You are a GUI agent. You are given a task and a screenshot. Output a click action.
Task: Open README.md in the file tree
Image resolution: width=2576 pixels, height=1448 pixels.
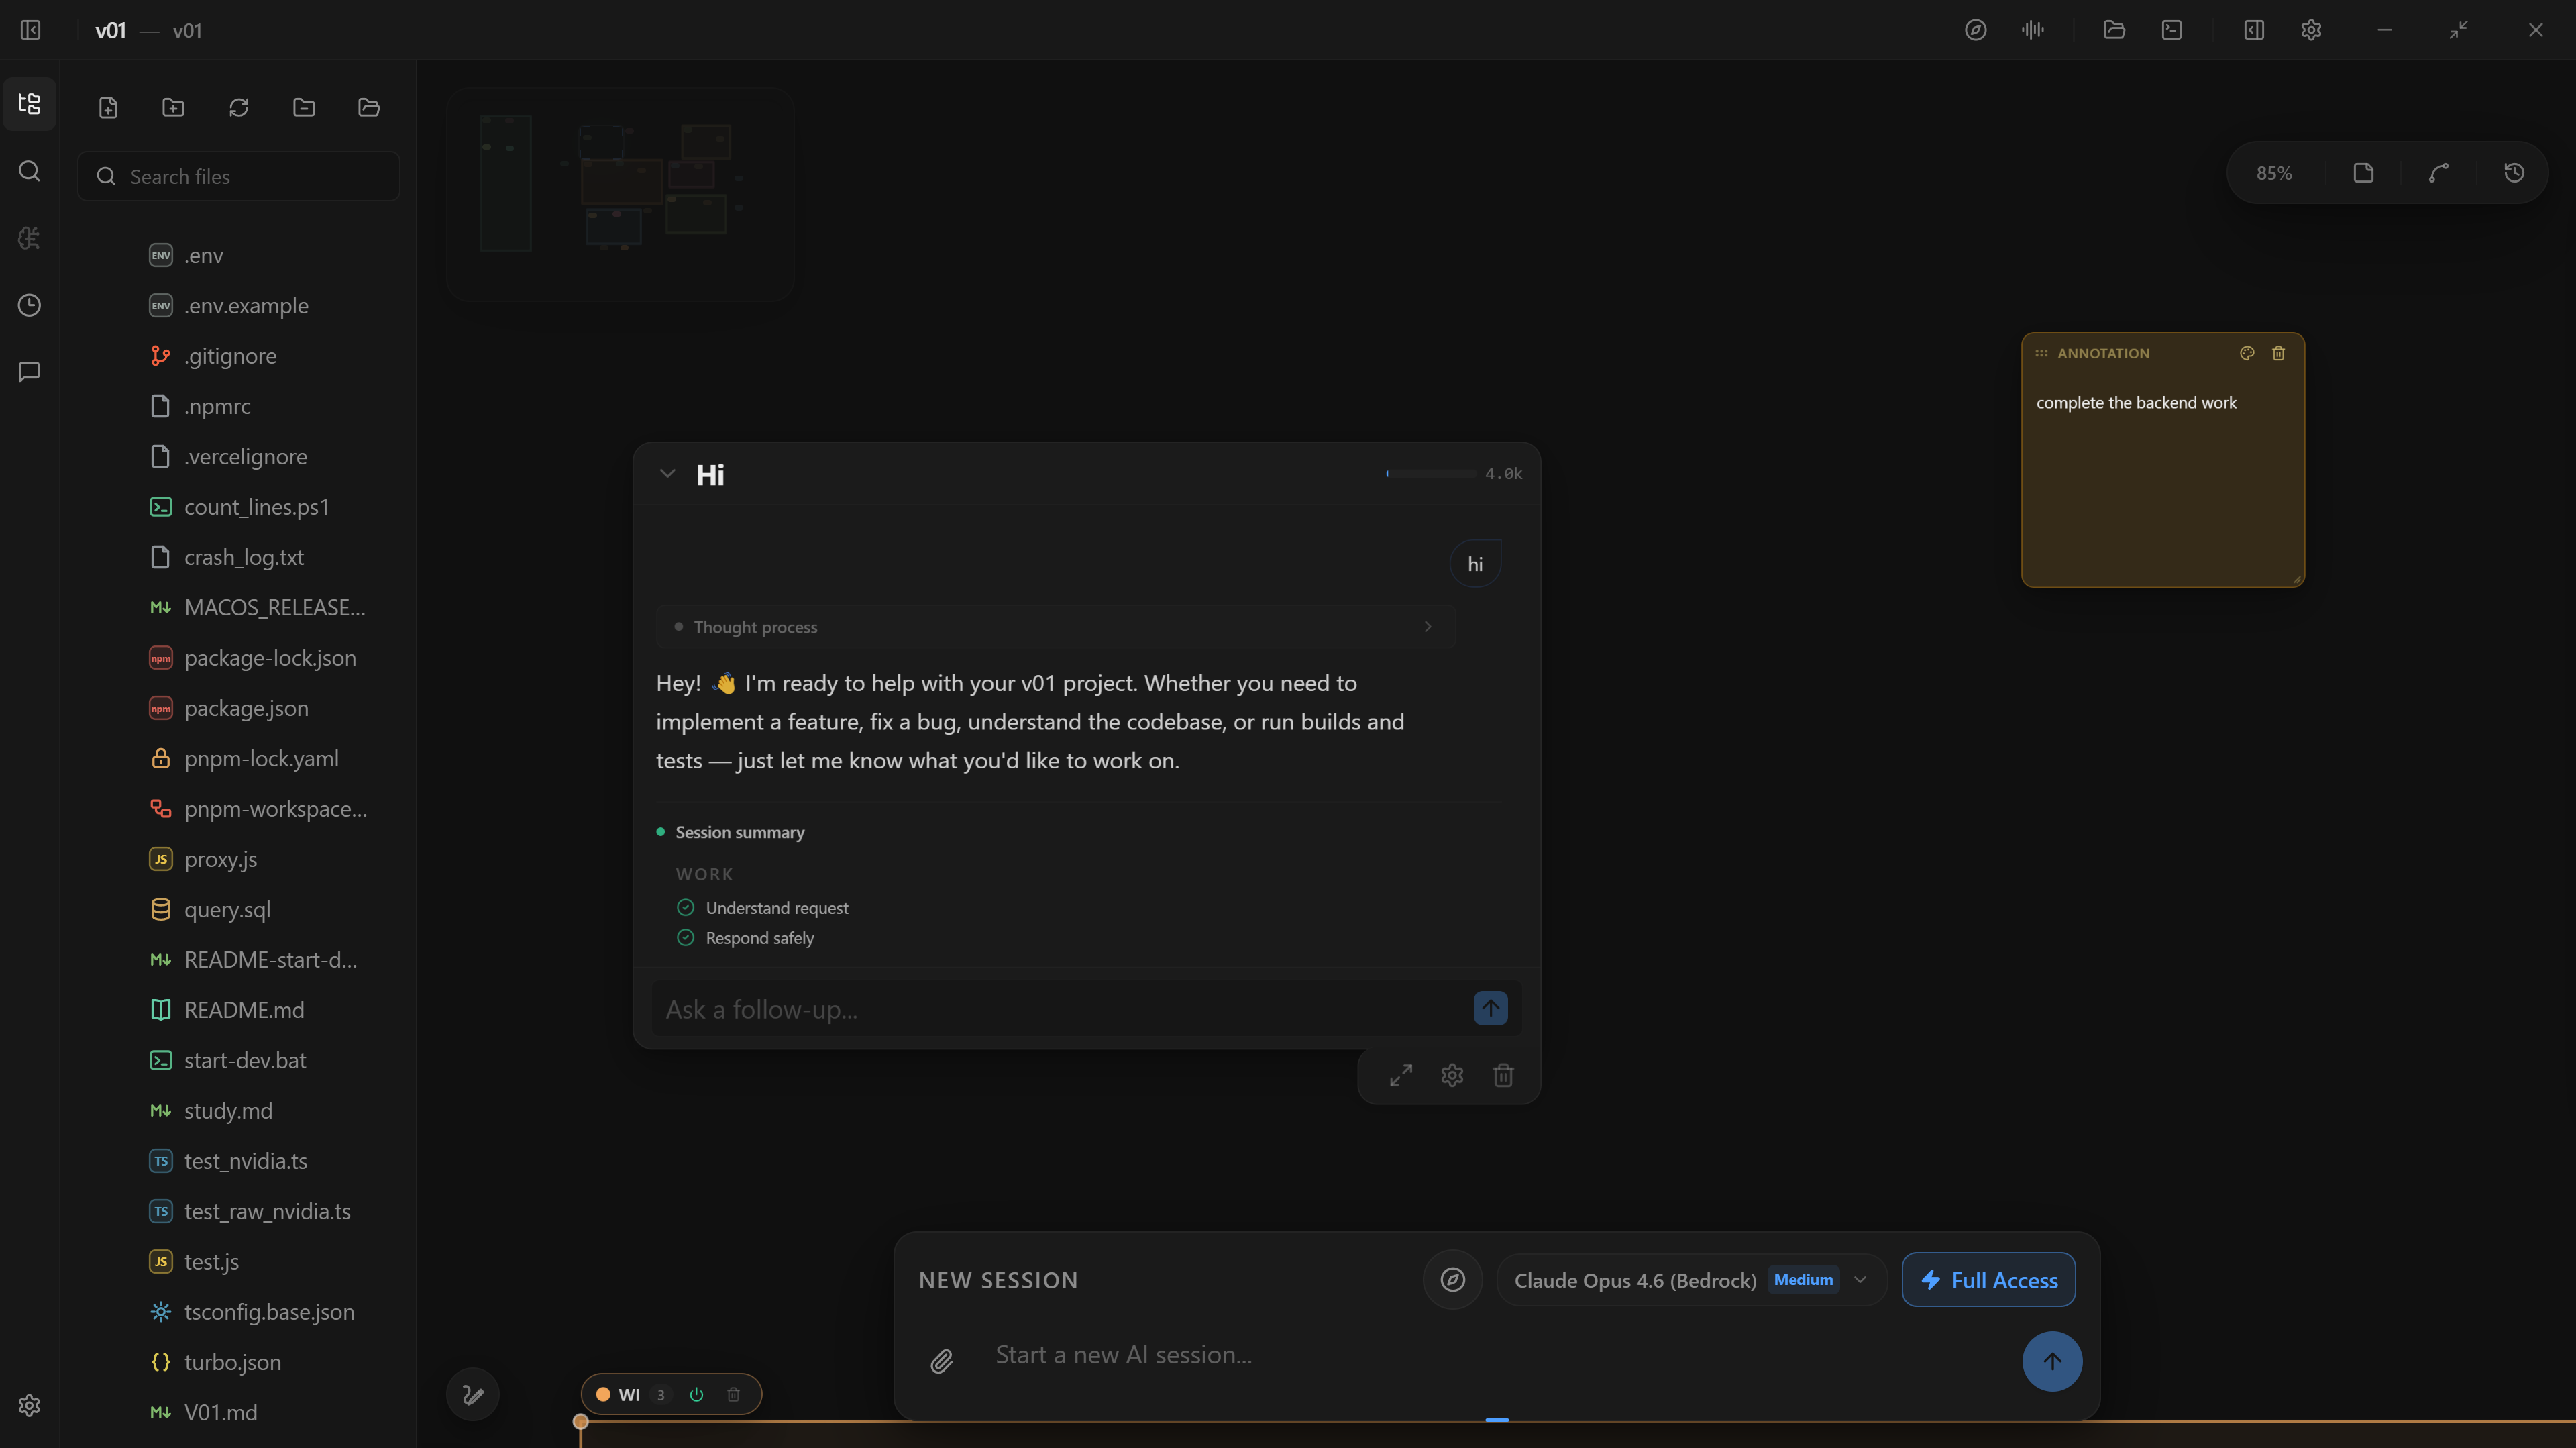click(x=244, y=1010)
